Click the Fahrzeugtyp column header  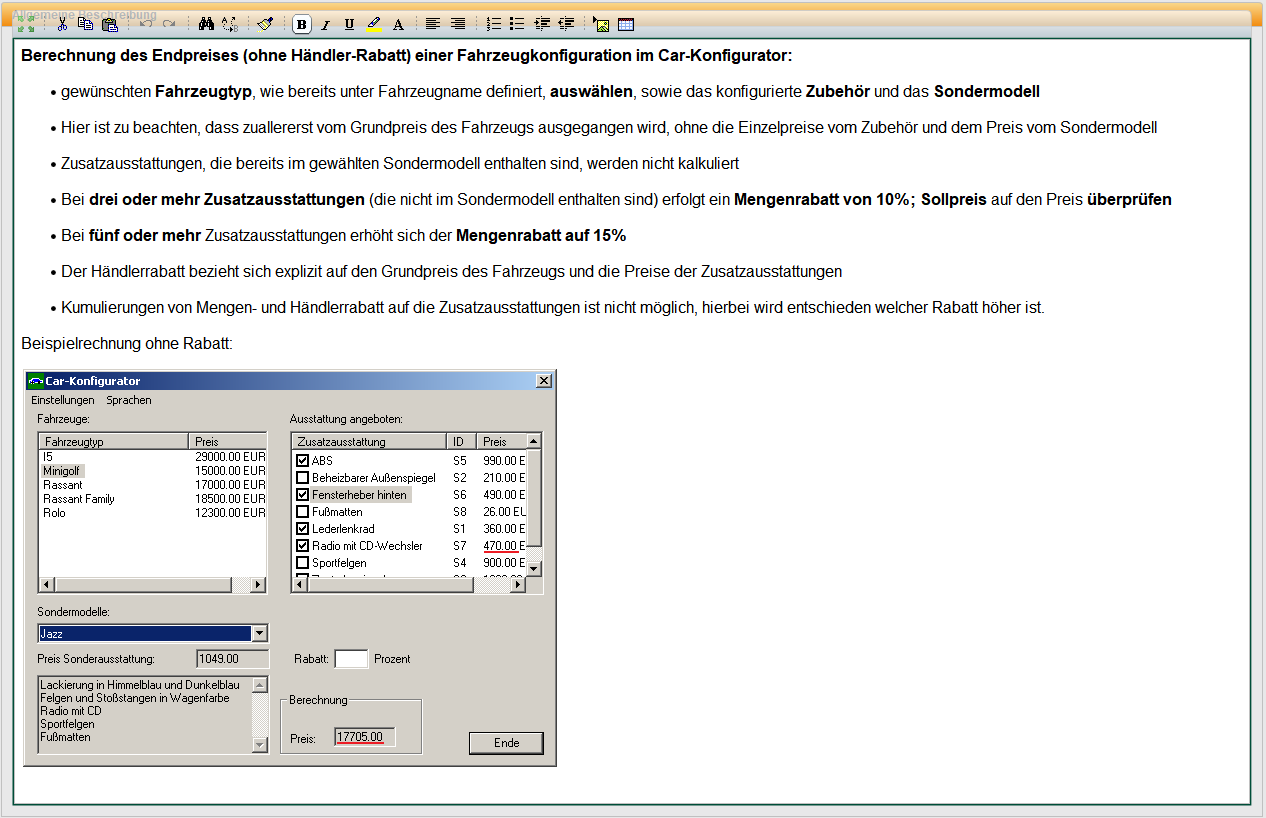click(x=113, y=441)
